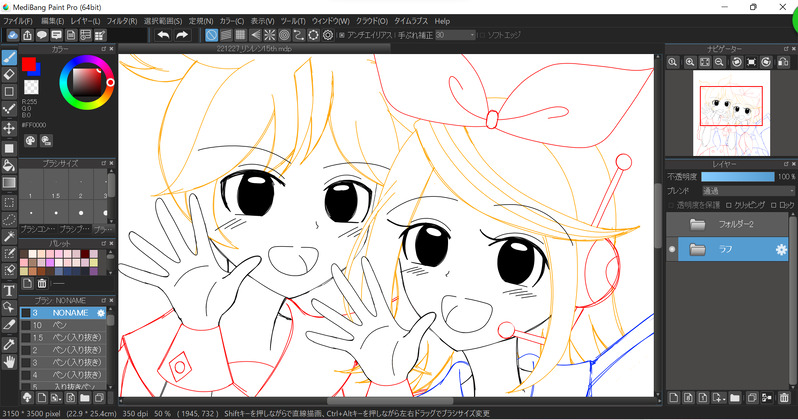Switch to the ブラシコン brush control tab
Viewport: 798px width, 420px height.
pos(38,230)
